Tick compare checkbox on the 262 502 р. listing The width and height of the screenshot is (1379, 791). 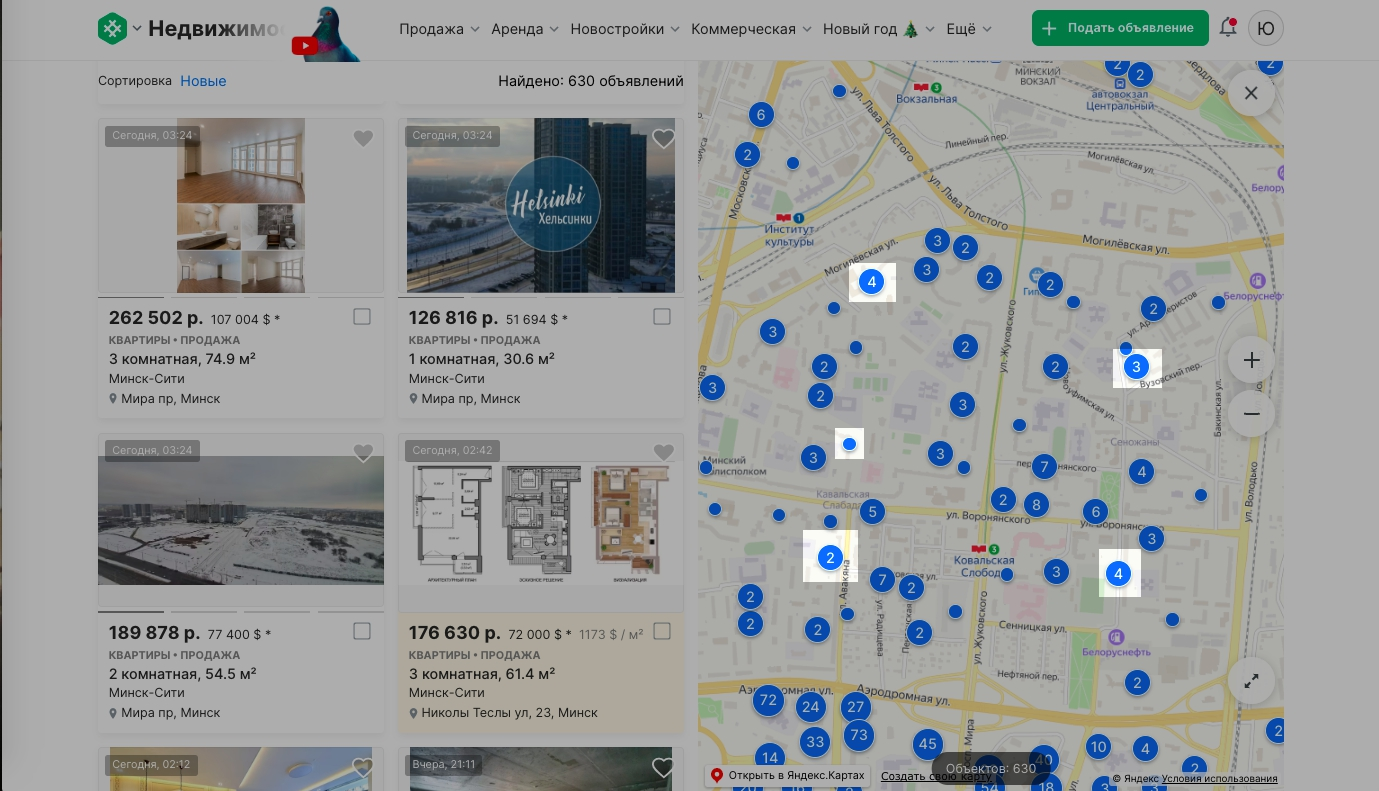pyautogui.click(x=362, y=317)
